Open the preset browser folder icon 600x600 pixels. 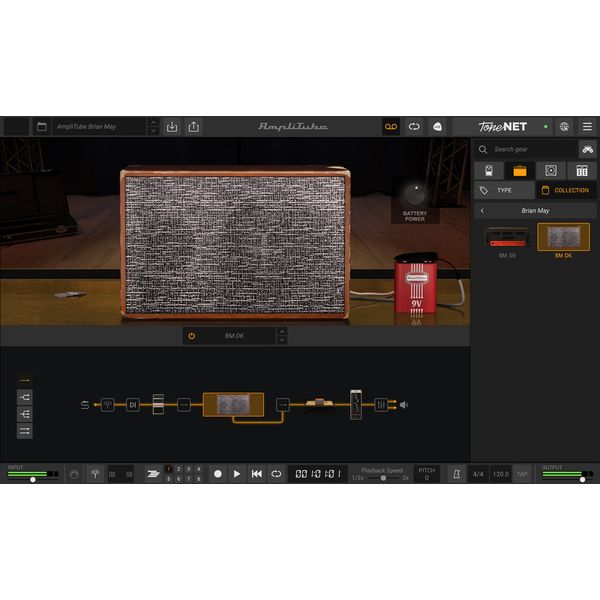(x=42, y=127)
